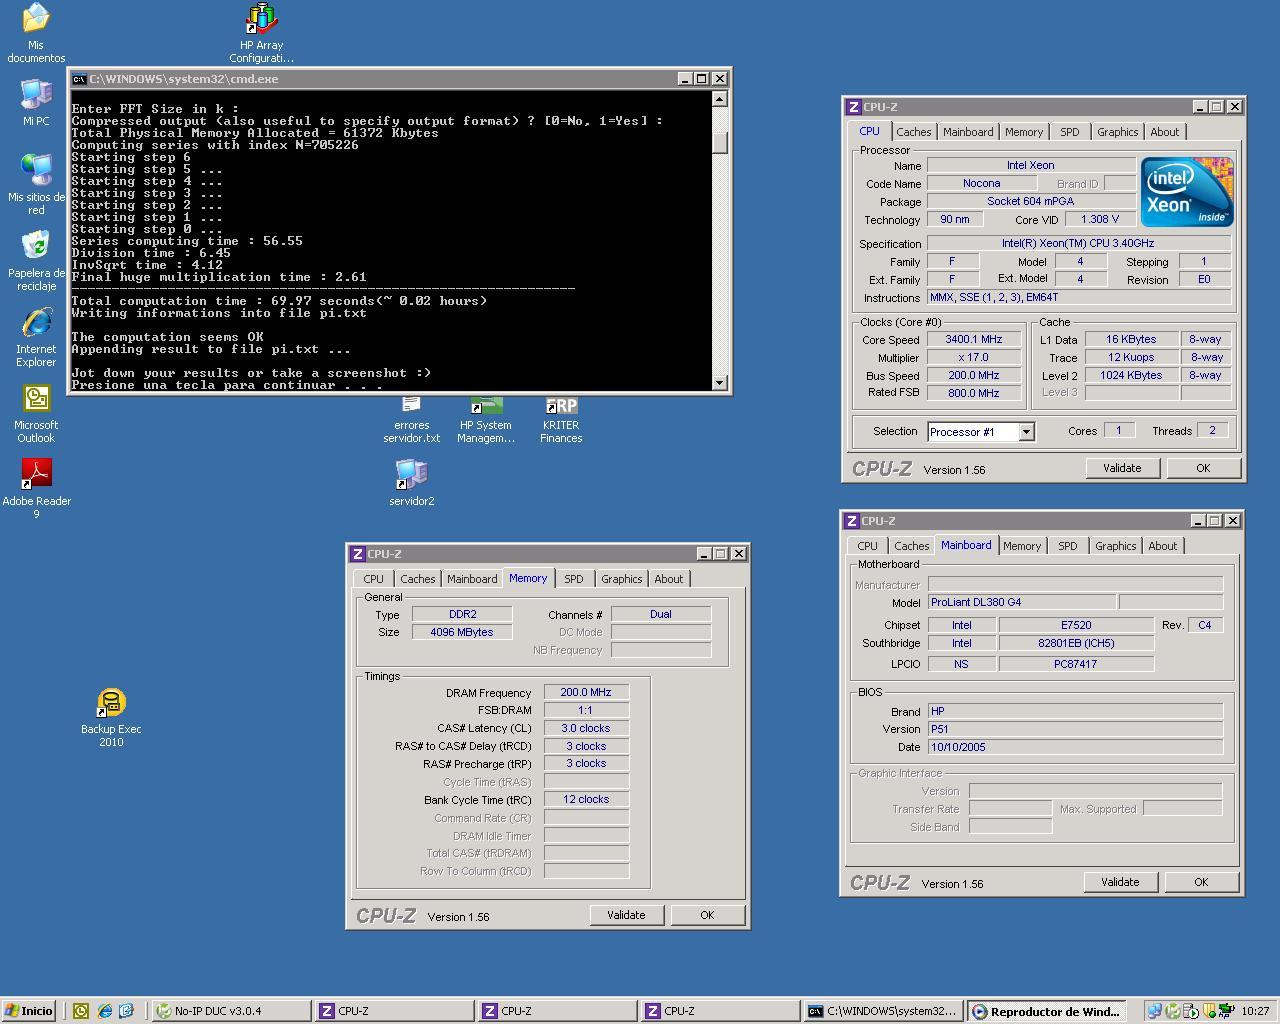Launch Backup Exec 2010 icon
Image resolution: width=1280 pixels, height=1024 pixels.
tap(111, 718)
